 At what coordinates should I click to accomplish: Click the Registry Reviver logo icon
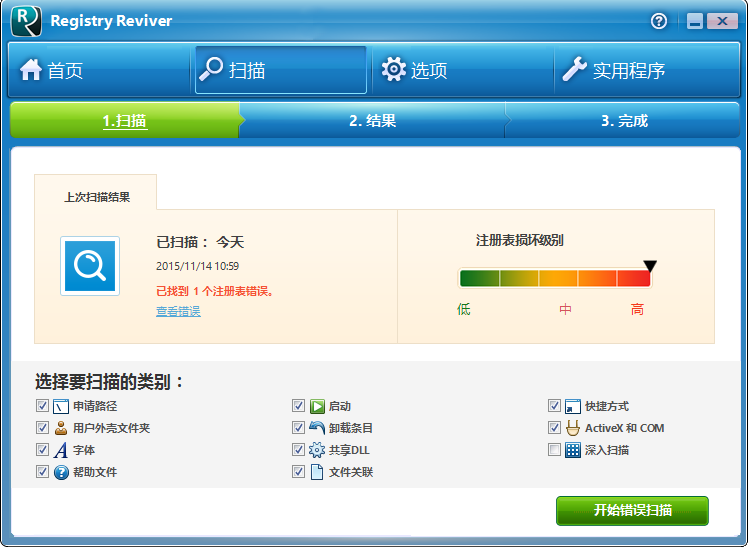click(x=26, y=21)
